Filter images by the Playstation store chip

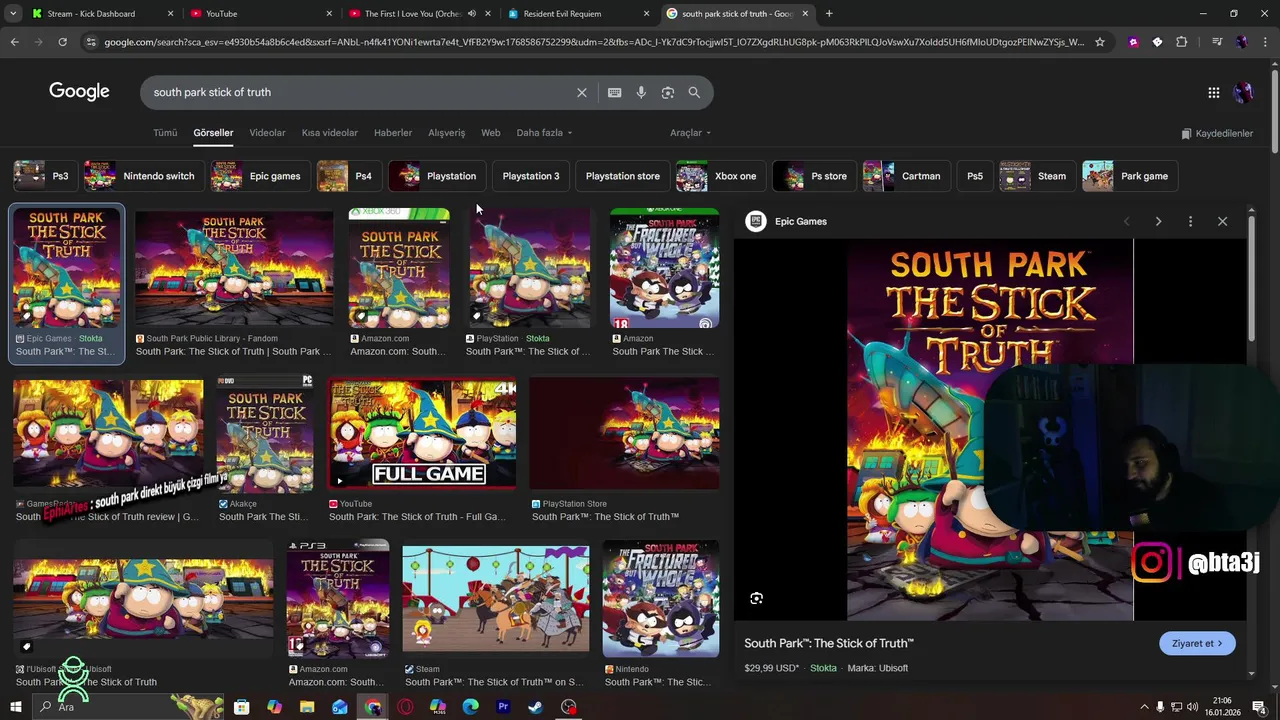click(x=622, y=176)
